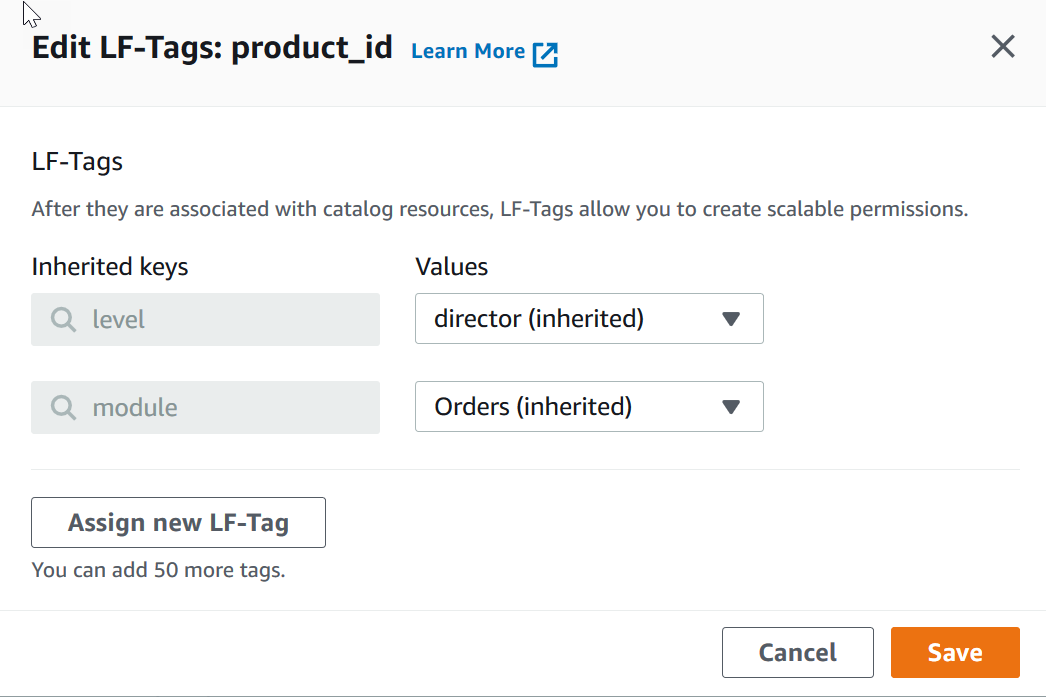Screen dimensions: 1046x697
Task: Click the Edit LF-Tags: product_id title
Action: click(213, 47)
